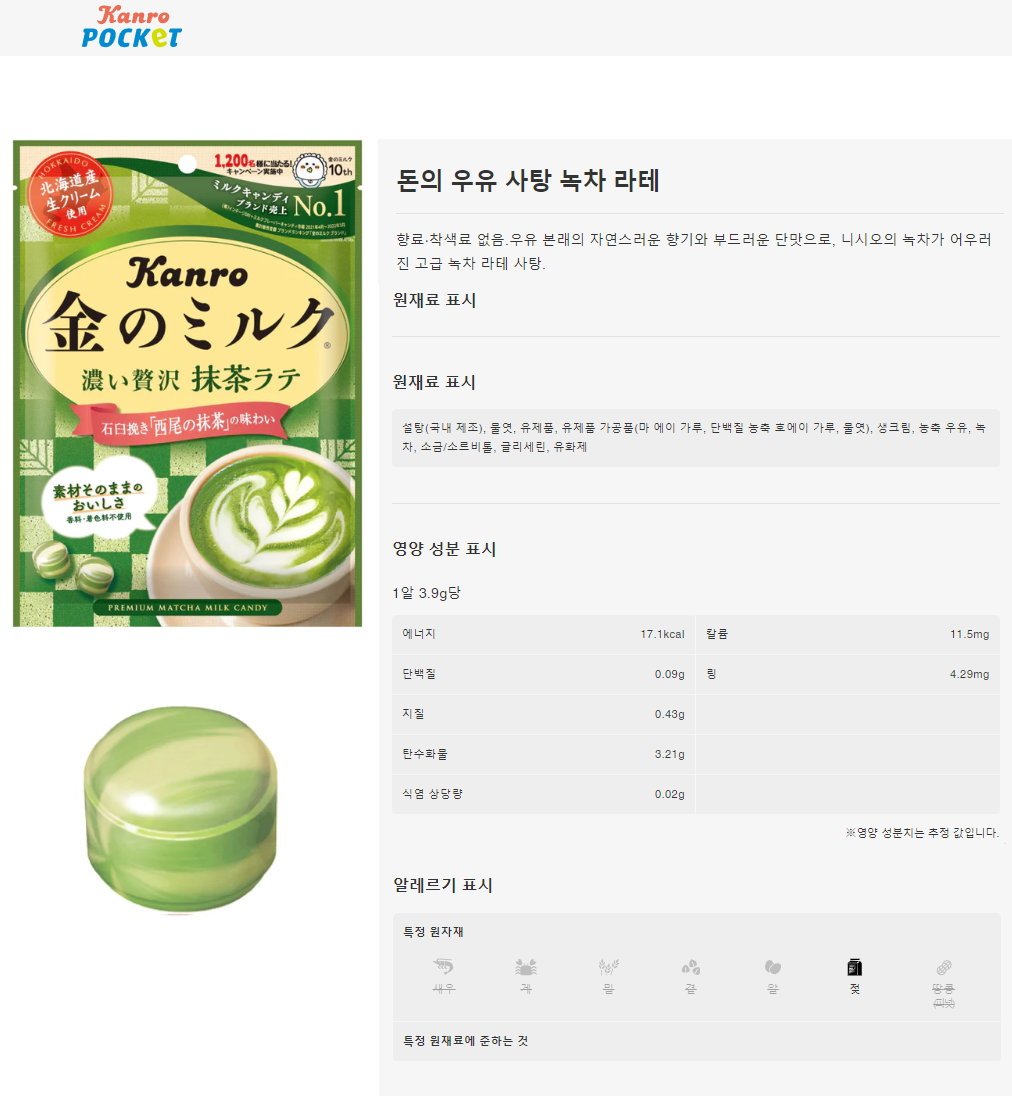1012x1098 pixels.
Task: Click the green candy piece image
Action: pos(181,809)
